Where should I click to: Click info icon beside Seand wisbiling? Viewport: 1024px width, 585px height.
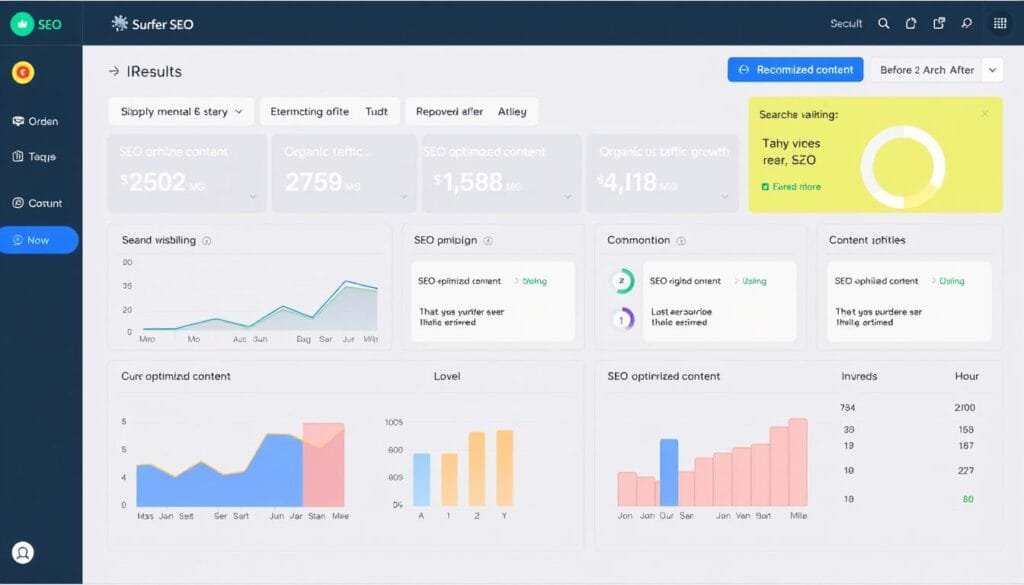click(x=207, y=241)
